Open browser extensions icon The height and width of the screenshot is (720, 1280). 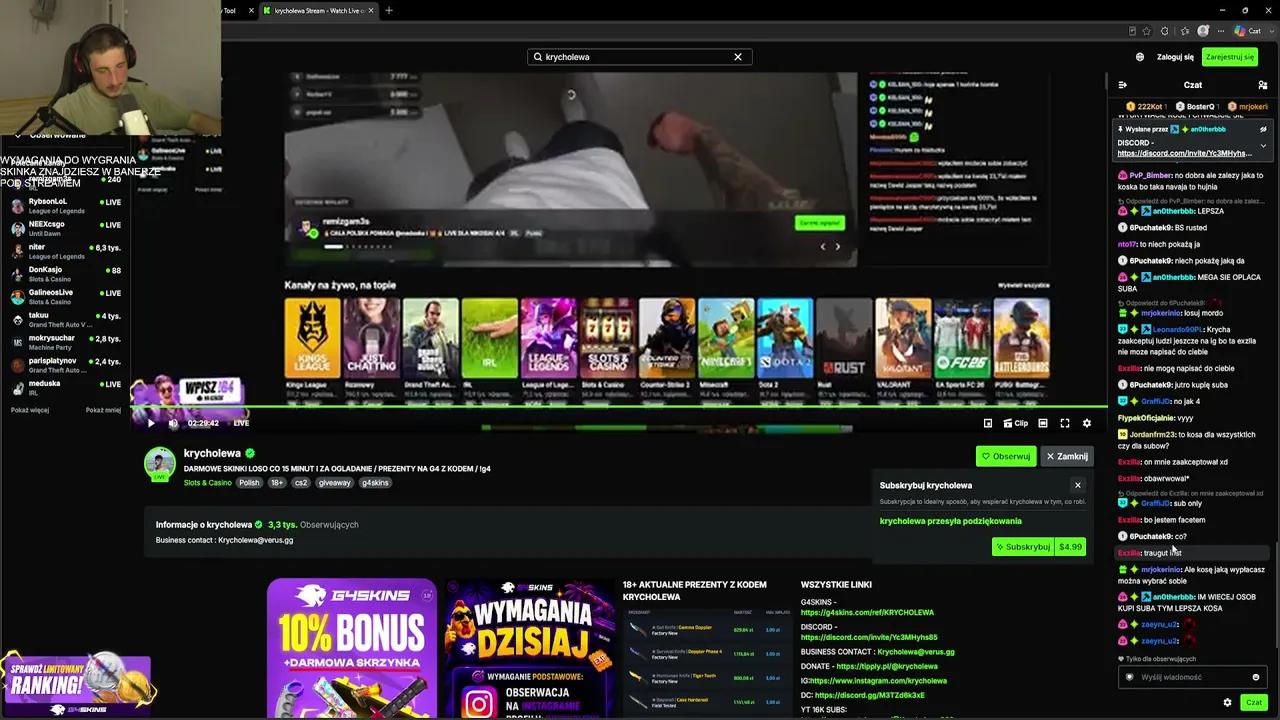pyautogui.click(x=1165, y=31)
